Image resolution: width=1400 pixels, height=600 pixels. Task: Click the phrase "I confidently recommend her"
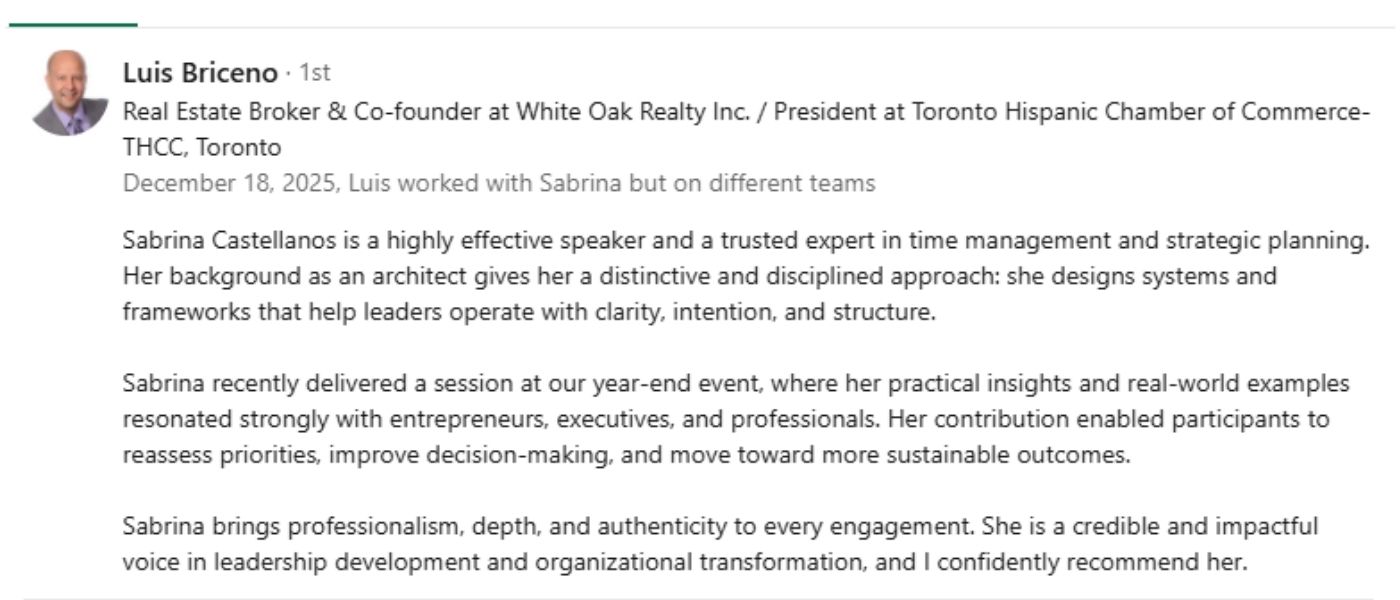click(1084, 562)
